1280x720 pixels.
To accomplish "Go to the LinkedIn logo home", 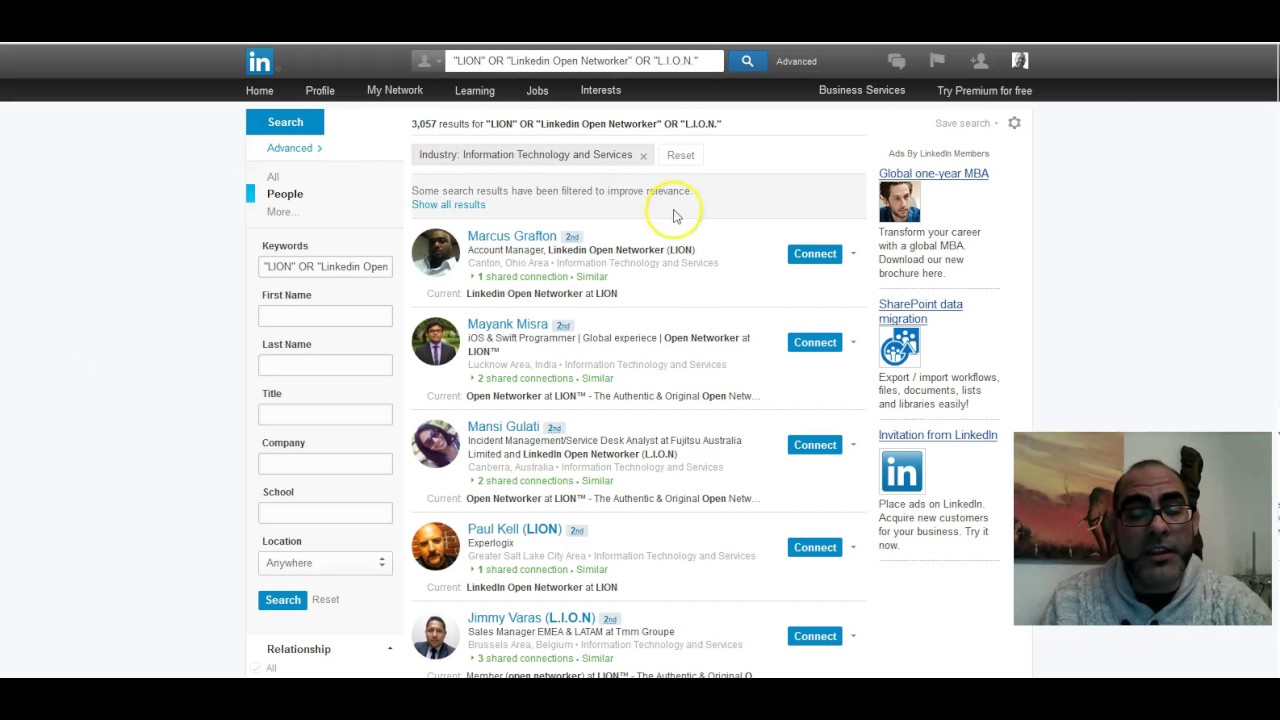I will (x=259, y=62).
